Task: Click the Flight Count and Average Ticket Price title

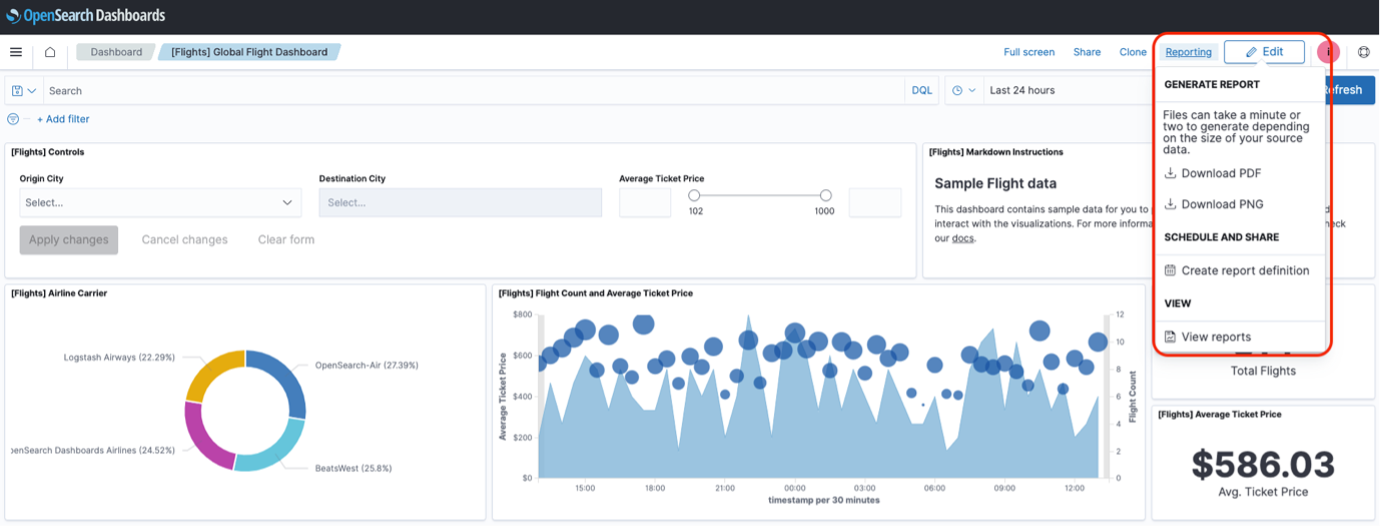Action: [x=595, y=293]
